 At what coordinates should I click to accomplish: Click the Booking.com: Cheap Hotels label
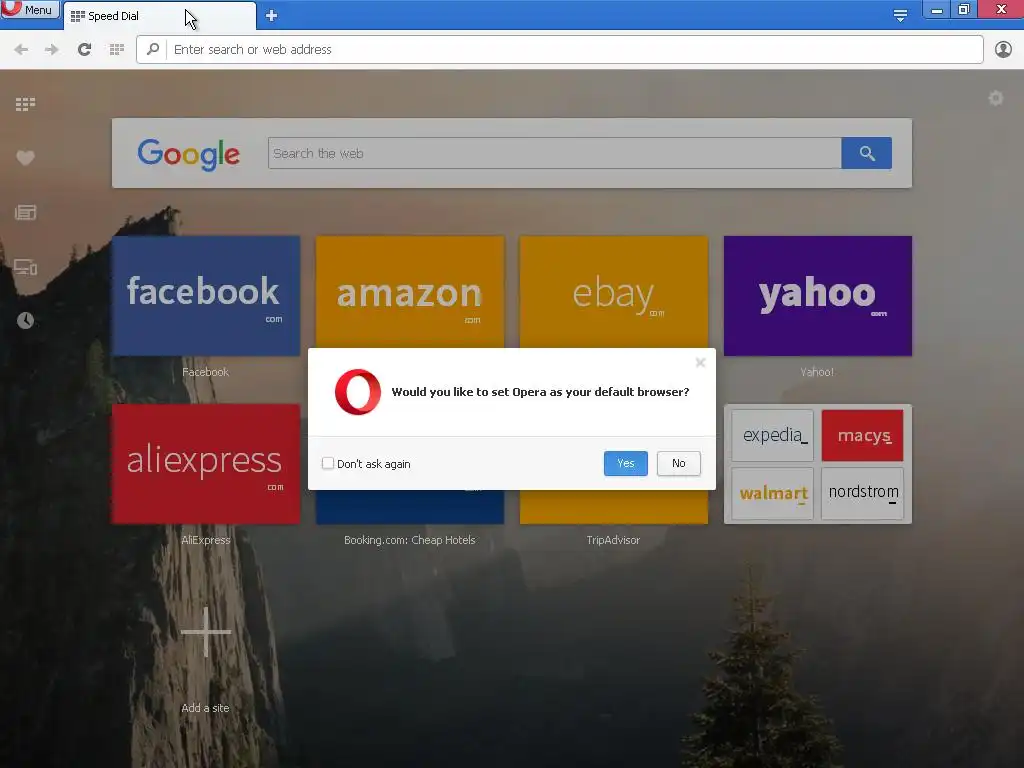click(x=410, y=540)
